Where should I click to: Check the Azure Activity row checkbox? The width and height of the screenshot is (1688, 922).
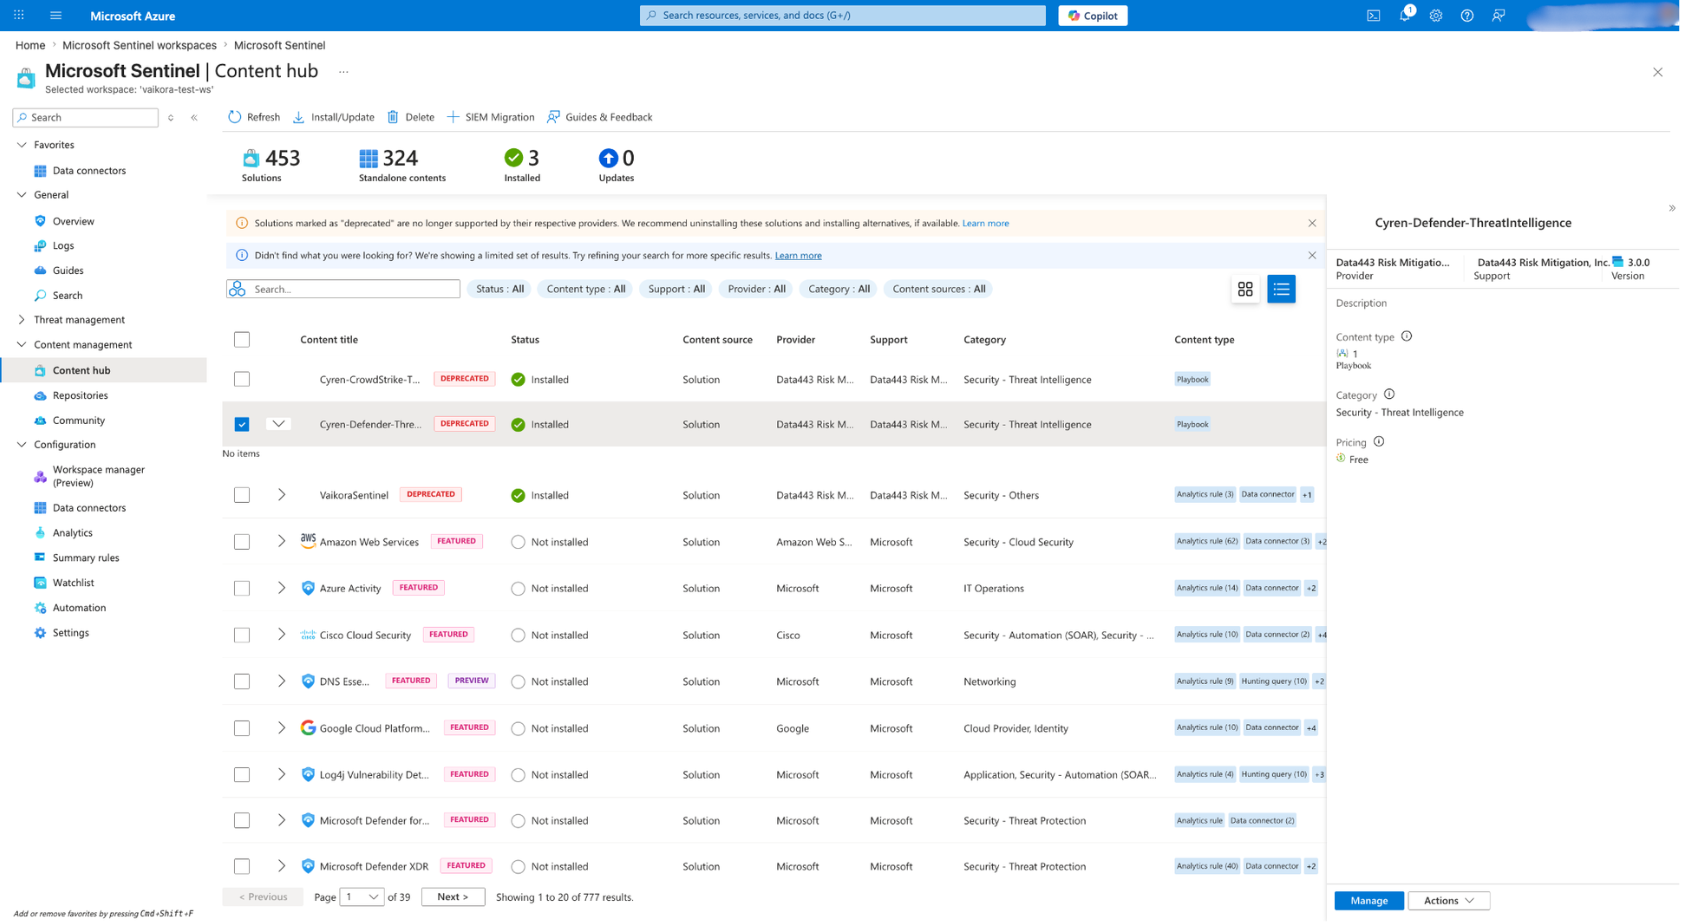tap(242, 588)
